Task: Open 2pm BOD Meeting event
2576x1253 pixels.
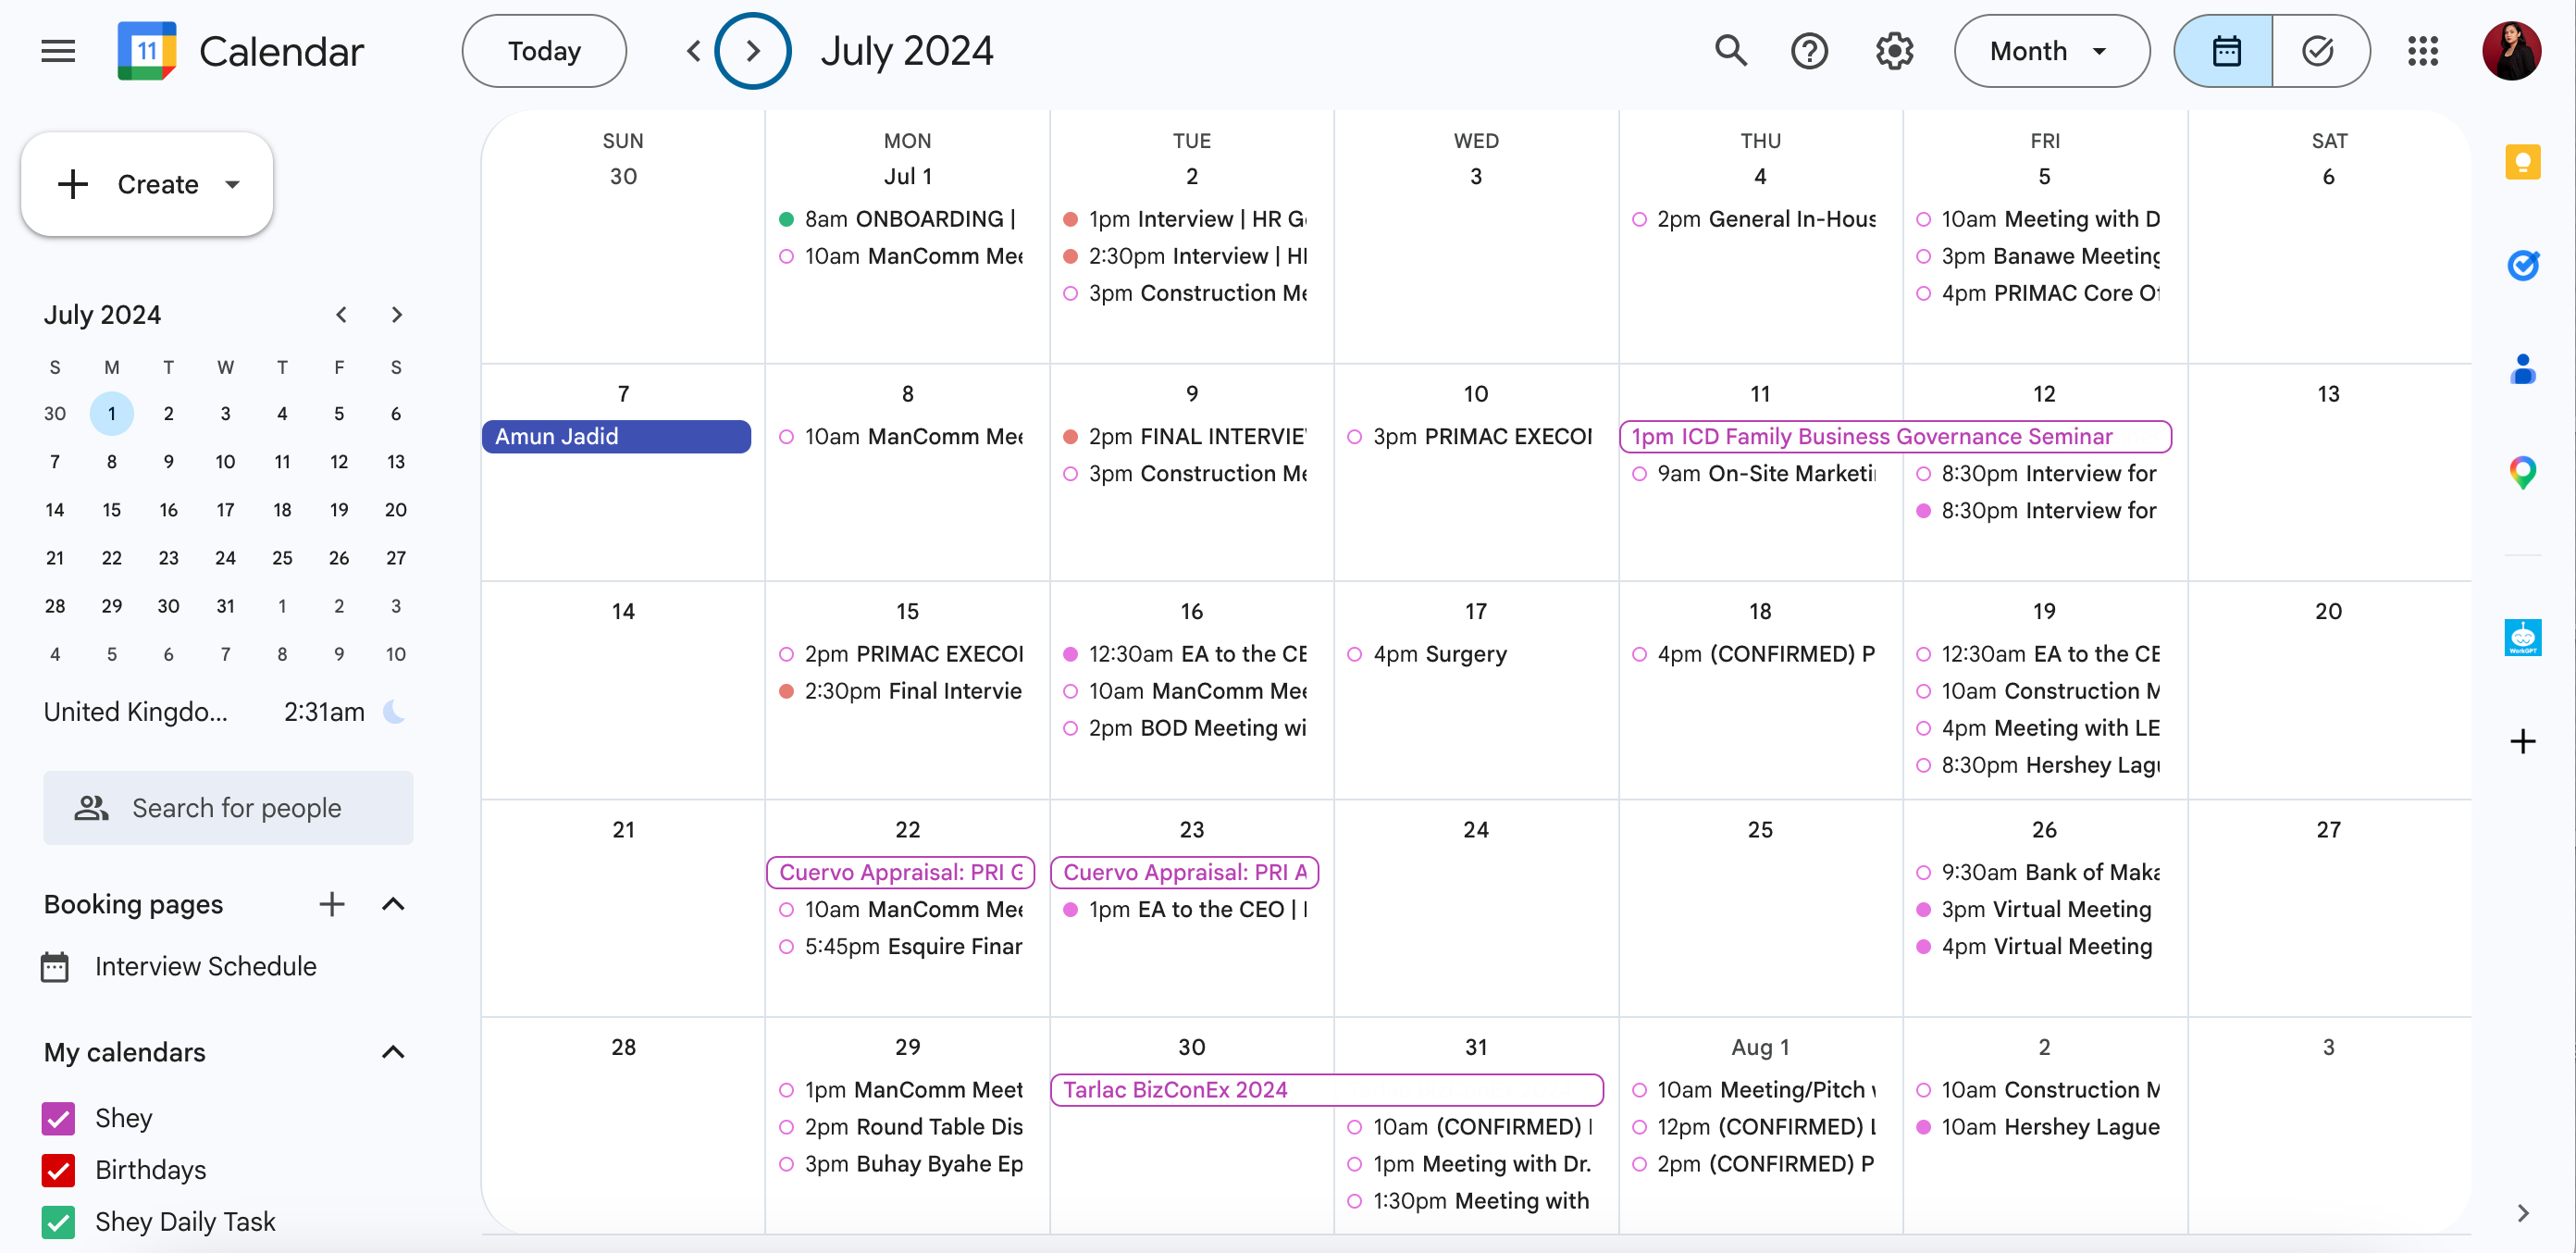Action: click(1184, 728)
